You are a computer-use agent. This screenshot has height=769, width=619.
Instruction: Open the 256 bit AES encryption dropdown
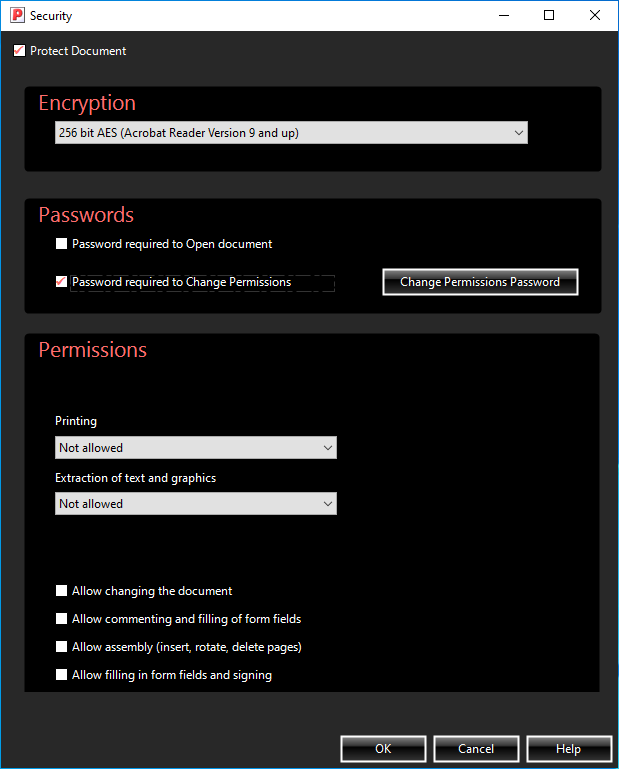click(x=291, y=133)
